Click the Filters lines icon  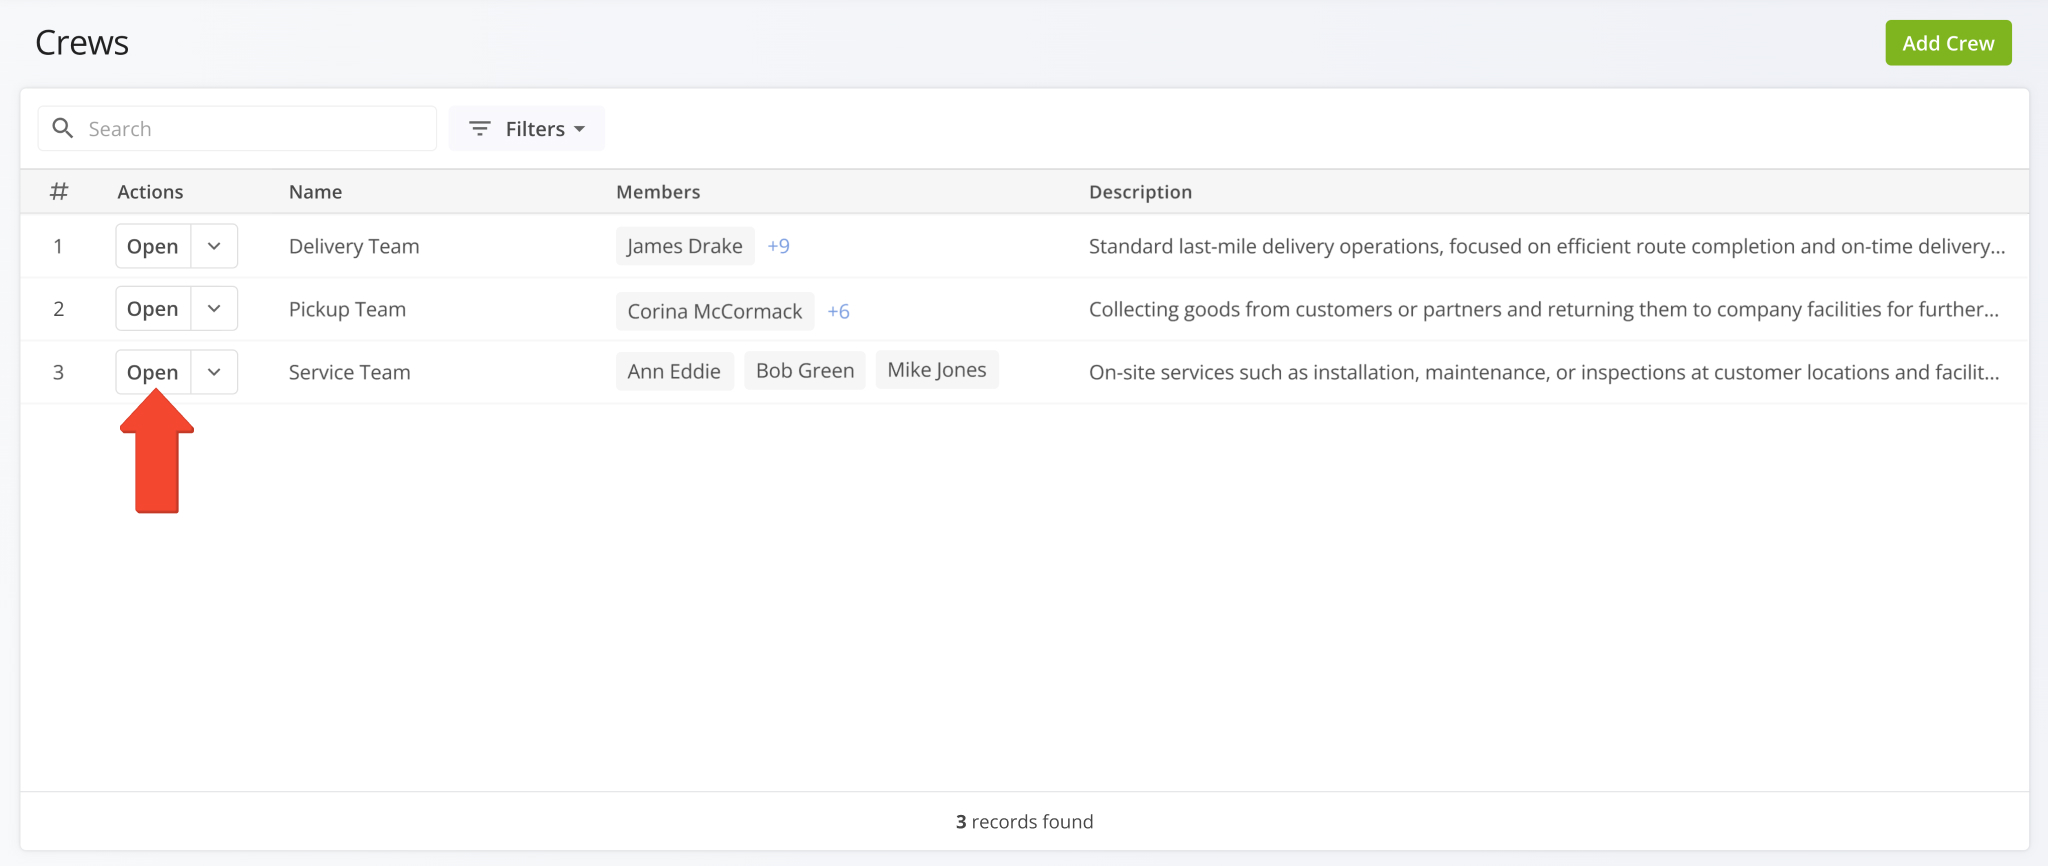tap(480, 128)
